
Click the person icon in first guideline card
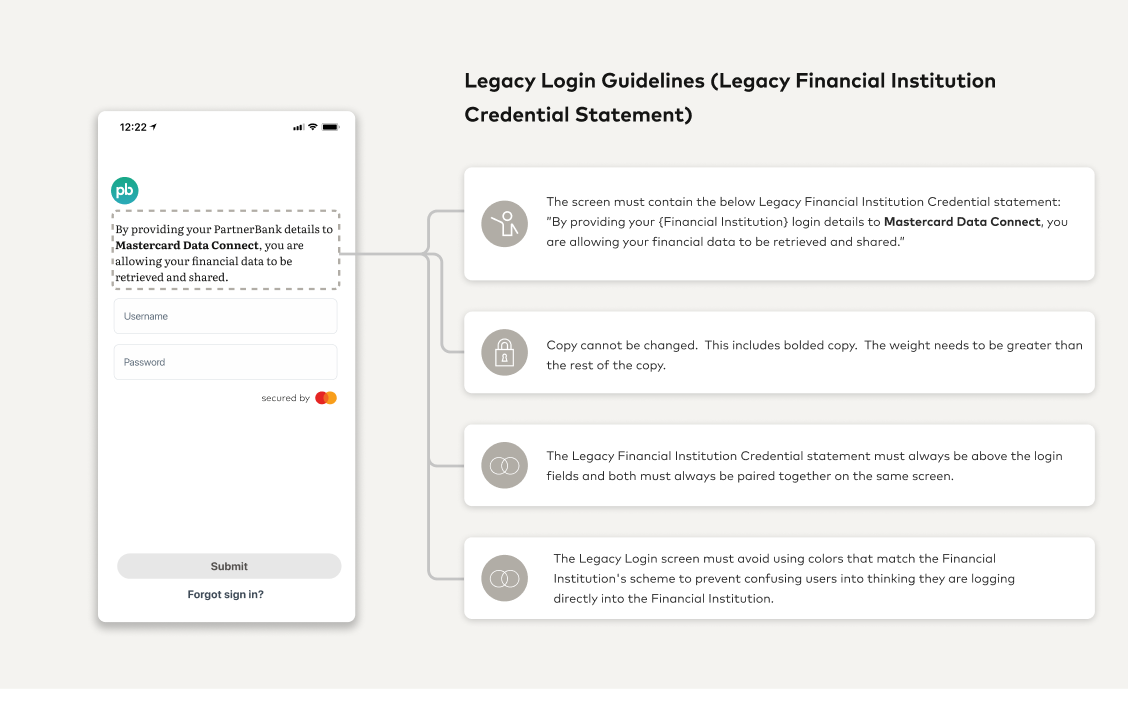504,224
